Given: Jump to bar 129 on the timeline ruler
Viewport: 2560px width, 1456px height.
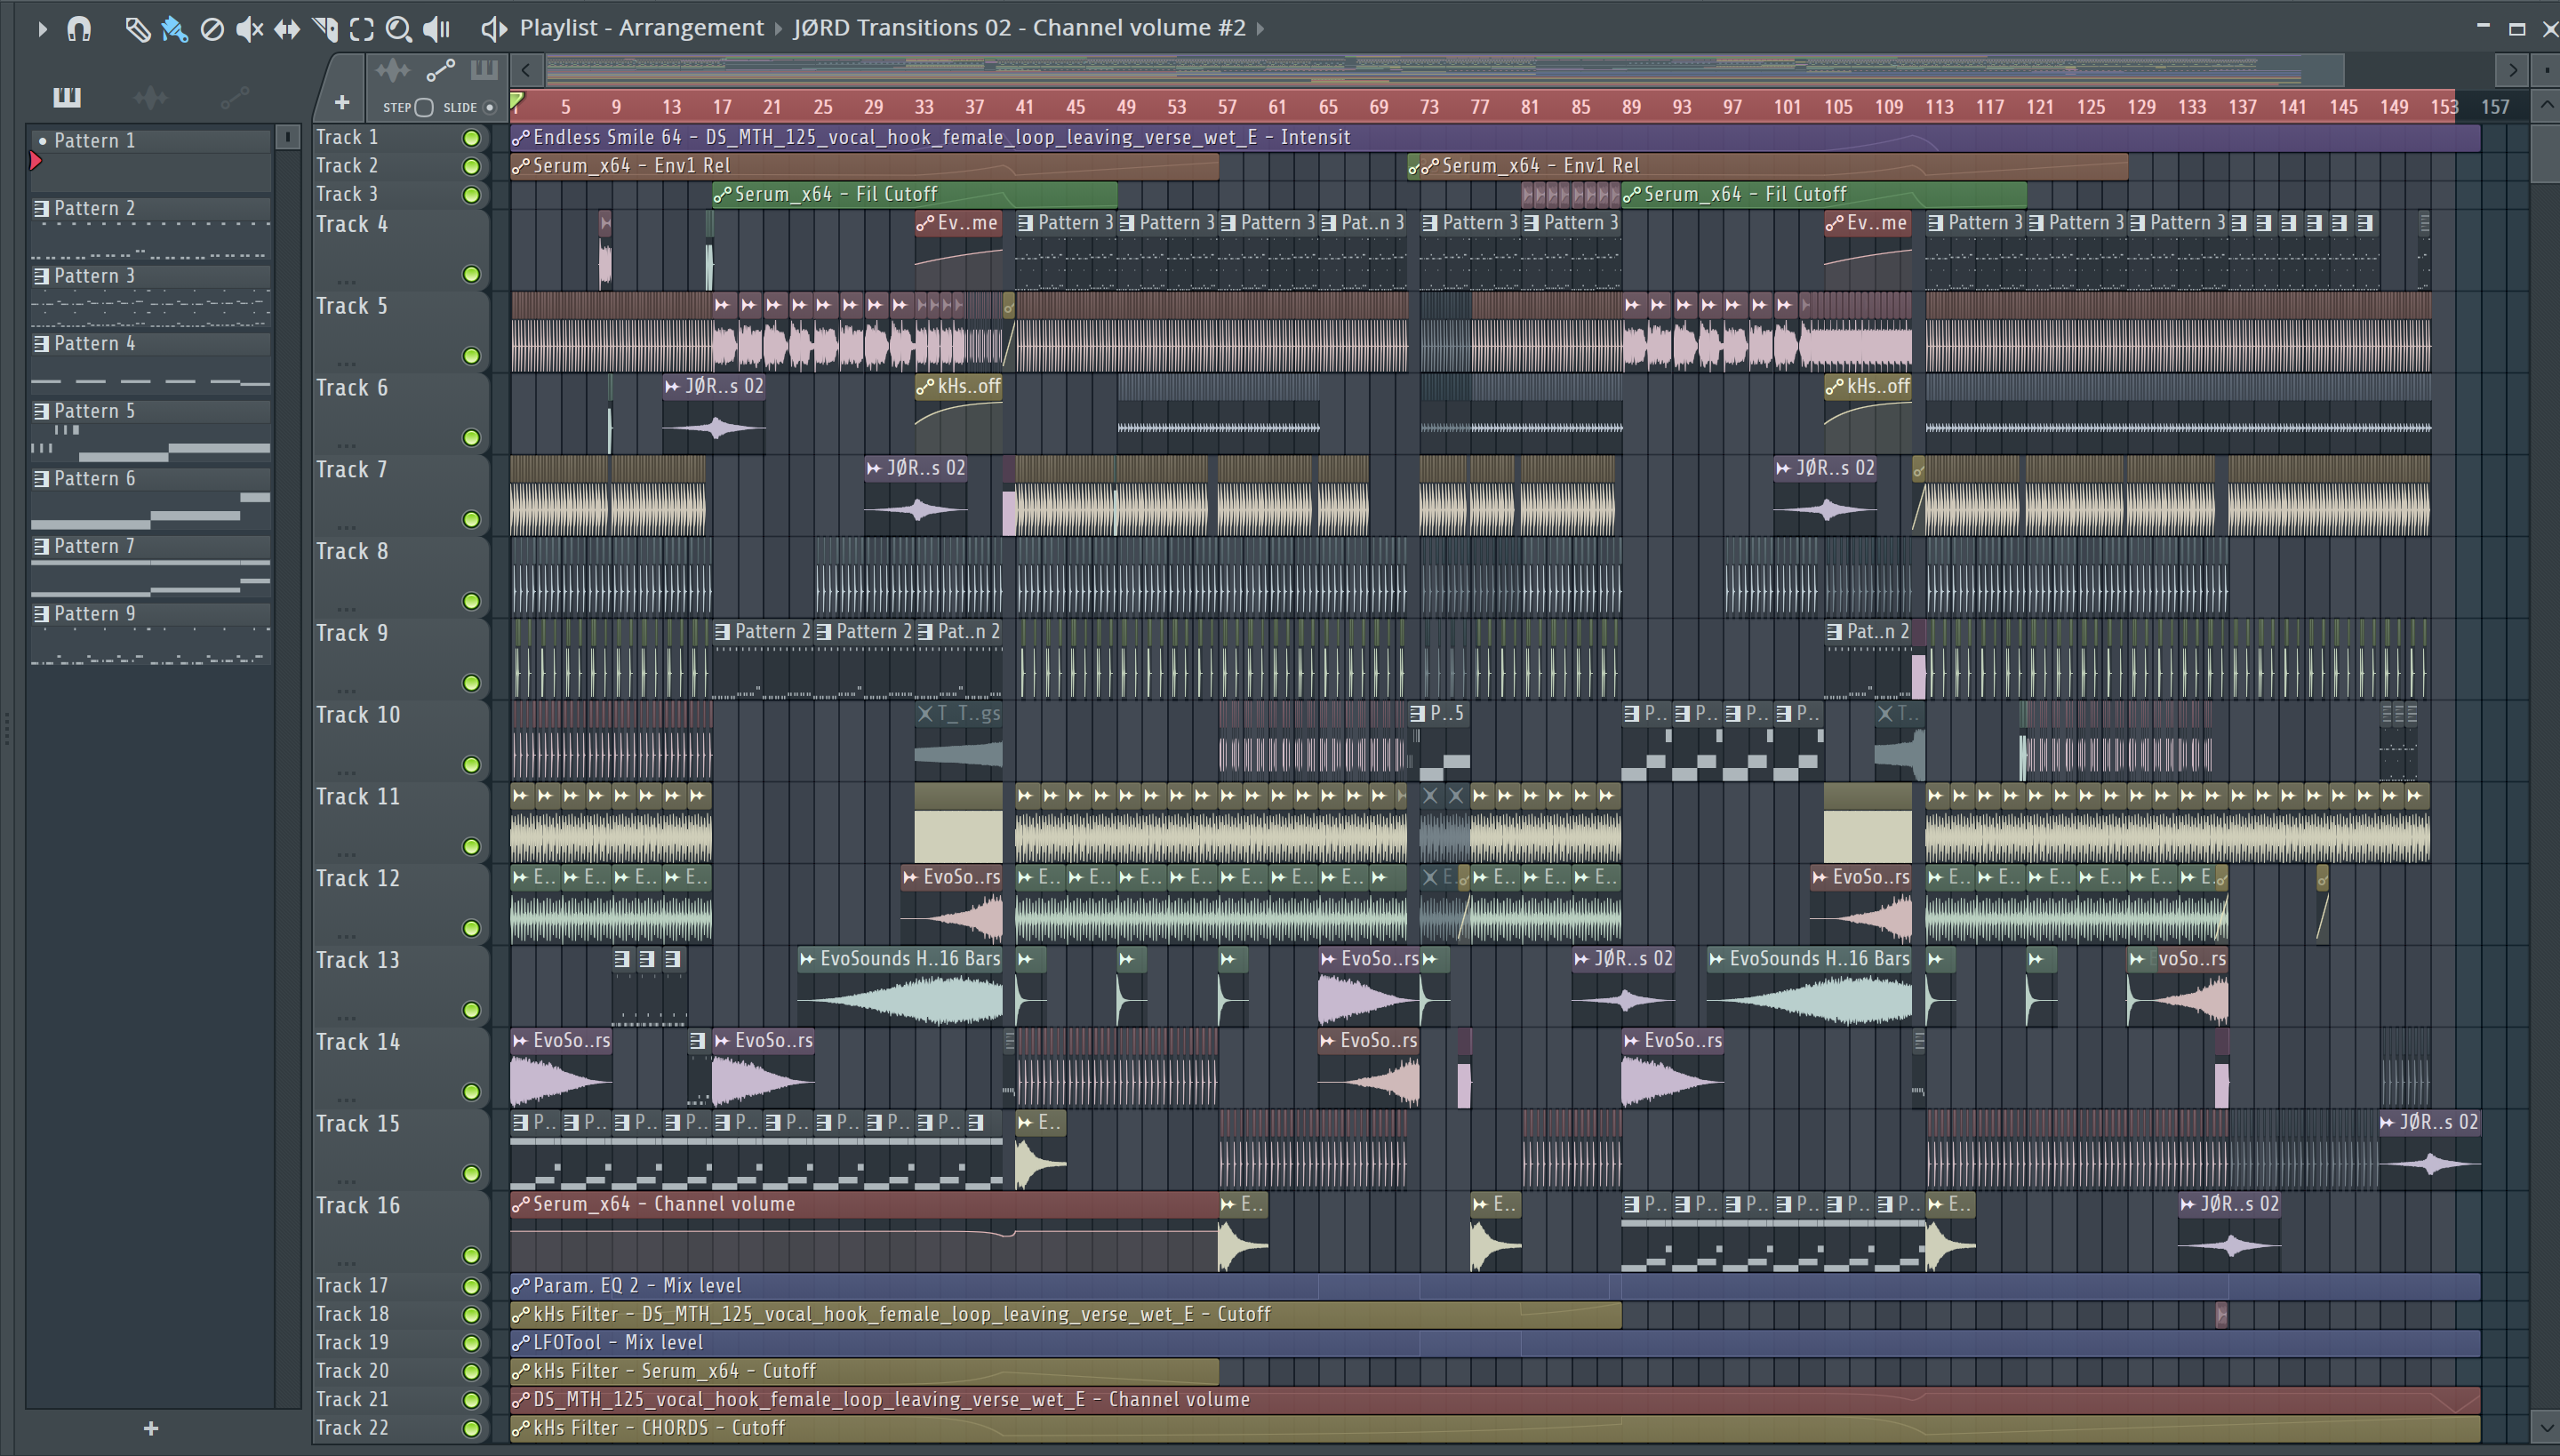Looking at the screenshot, I should click(2141, 107).
